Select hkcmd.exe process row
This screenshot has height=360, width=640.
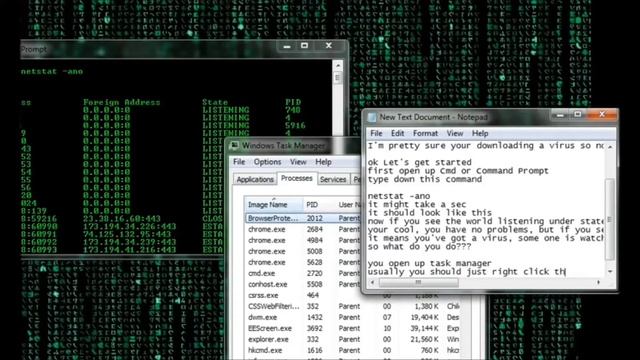353,351
